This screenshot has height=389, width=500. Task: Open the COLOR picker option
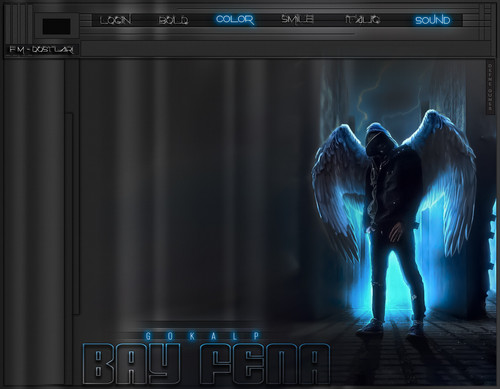235,19
